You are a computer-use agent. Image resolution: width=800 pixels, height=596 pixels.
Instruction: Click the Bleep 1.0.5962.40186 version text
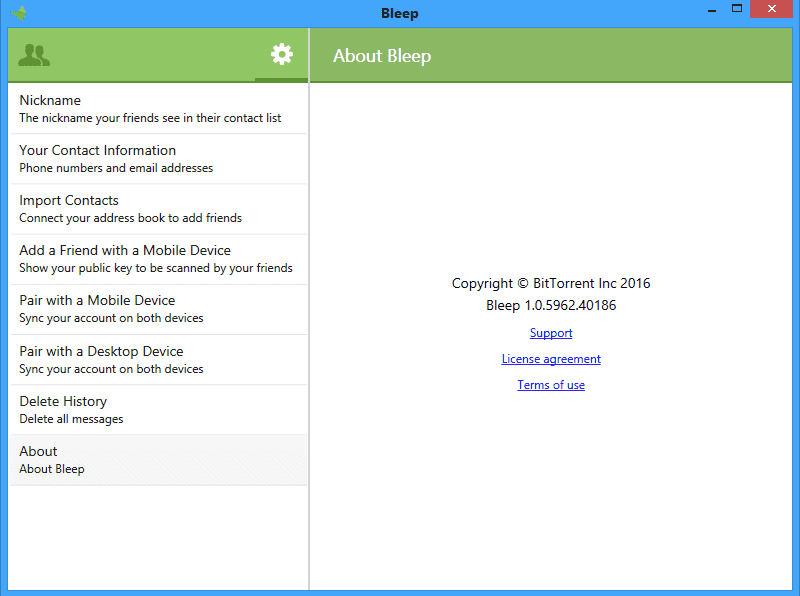tap(551, 305)
